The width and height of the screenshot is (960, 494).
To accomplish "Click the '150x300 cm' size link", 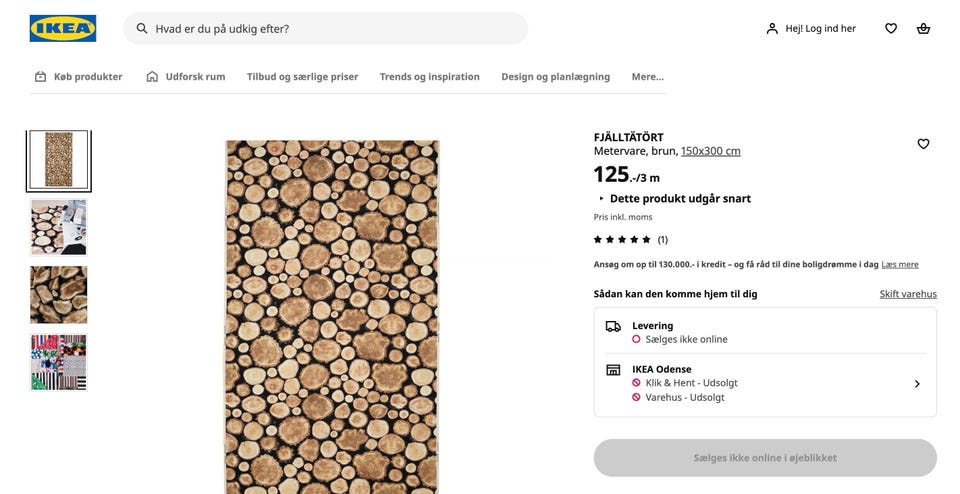I will [710, 151].
